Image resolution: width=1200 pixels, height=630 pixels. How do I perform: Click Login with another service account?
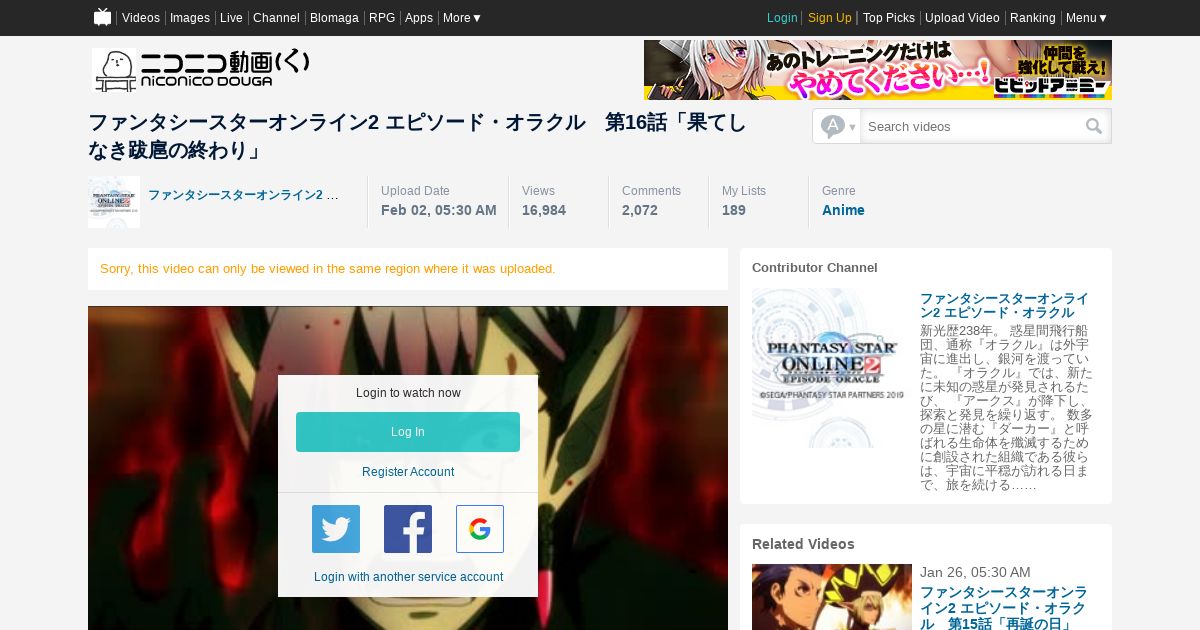click(x=408, y=577)
